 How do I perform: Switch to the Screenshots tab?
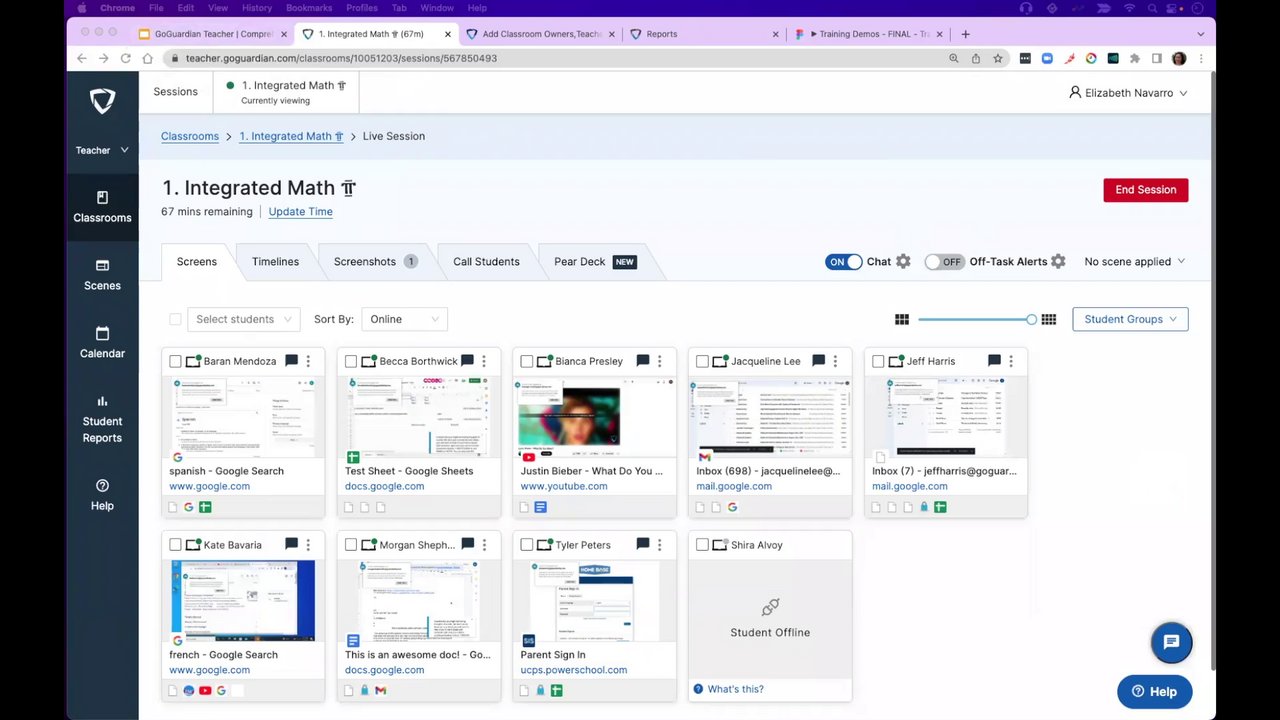pos(375,261)
